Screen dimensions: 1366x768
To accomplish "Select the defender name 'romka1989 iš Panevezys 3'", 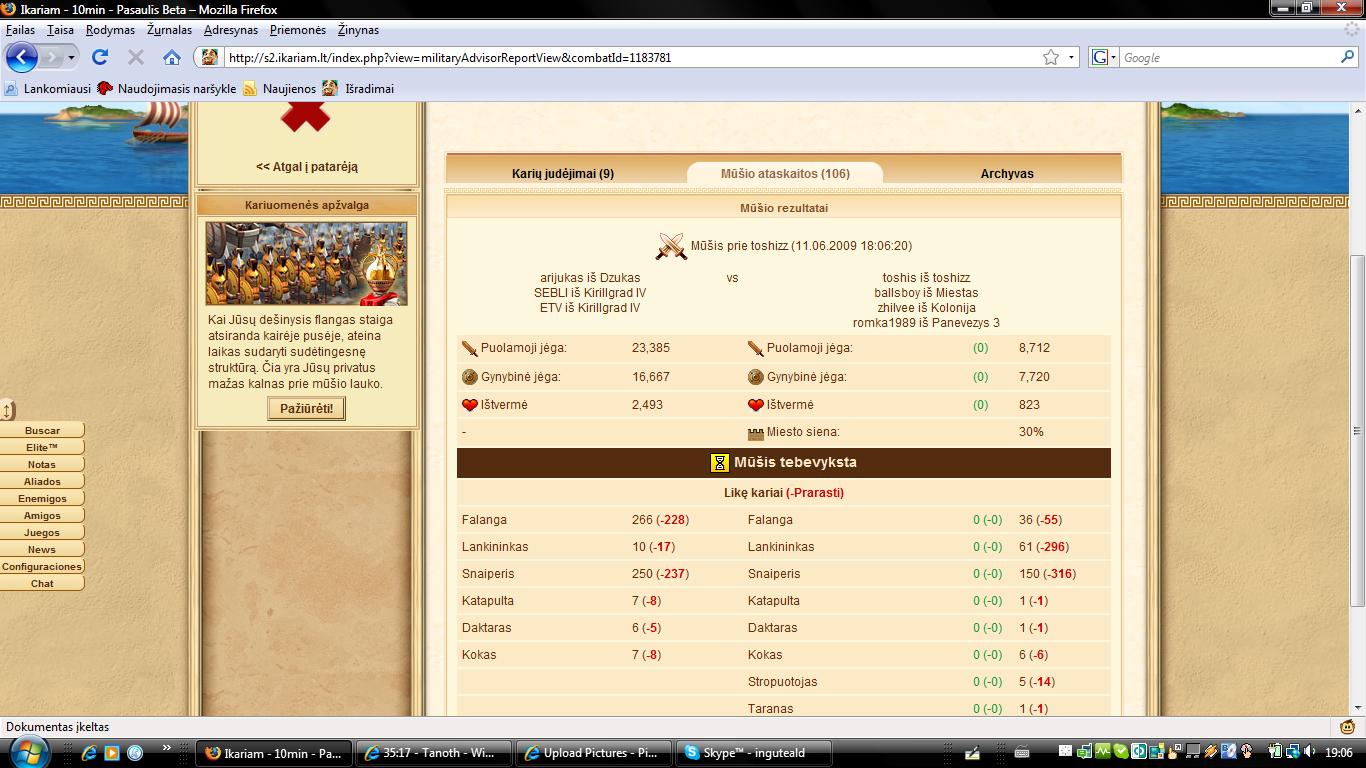I will [926, 322].
